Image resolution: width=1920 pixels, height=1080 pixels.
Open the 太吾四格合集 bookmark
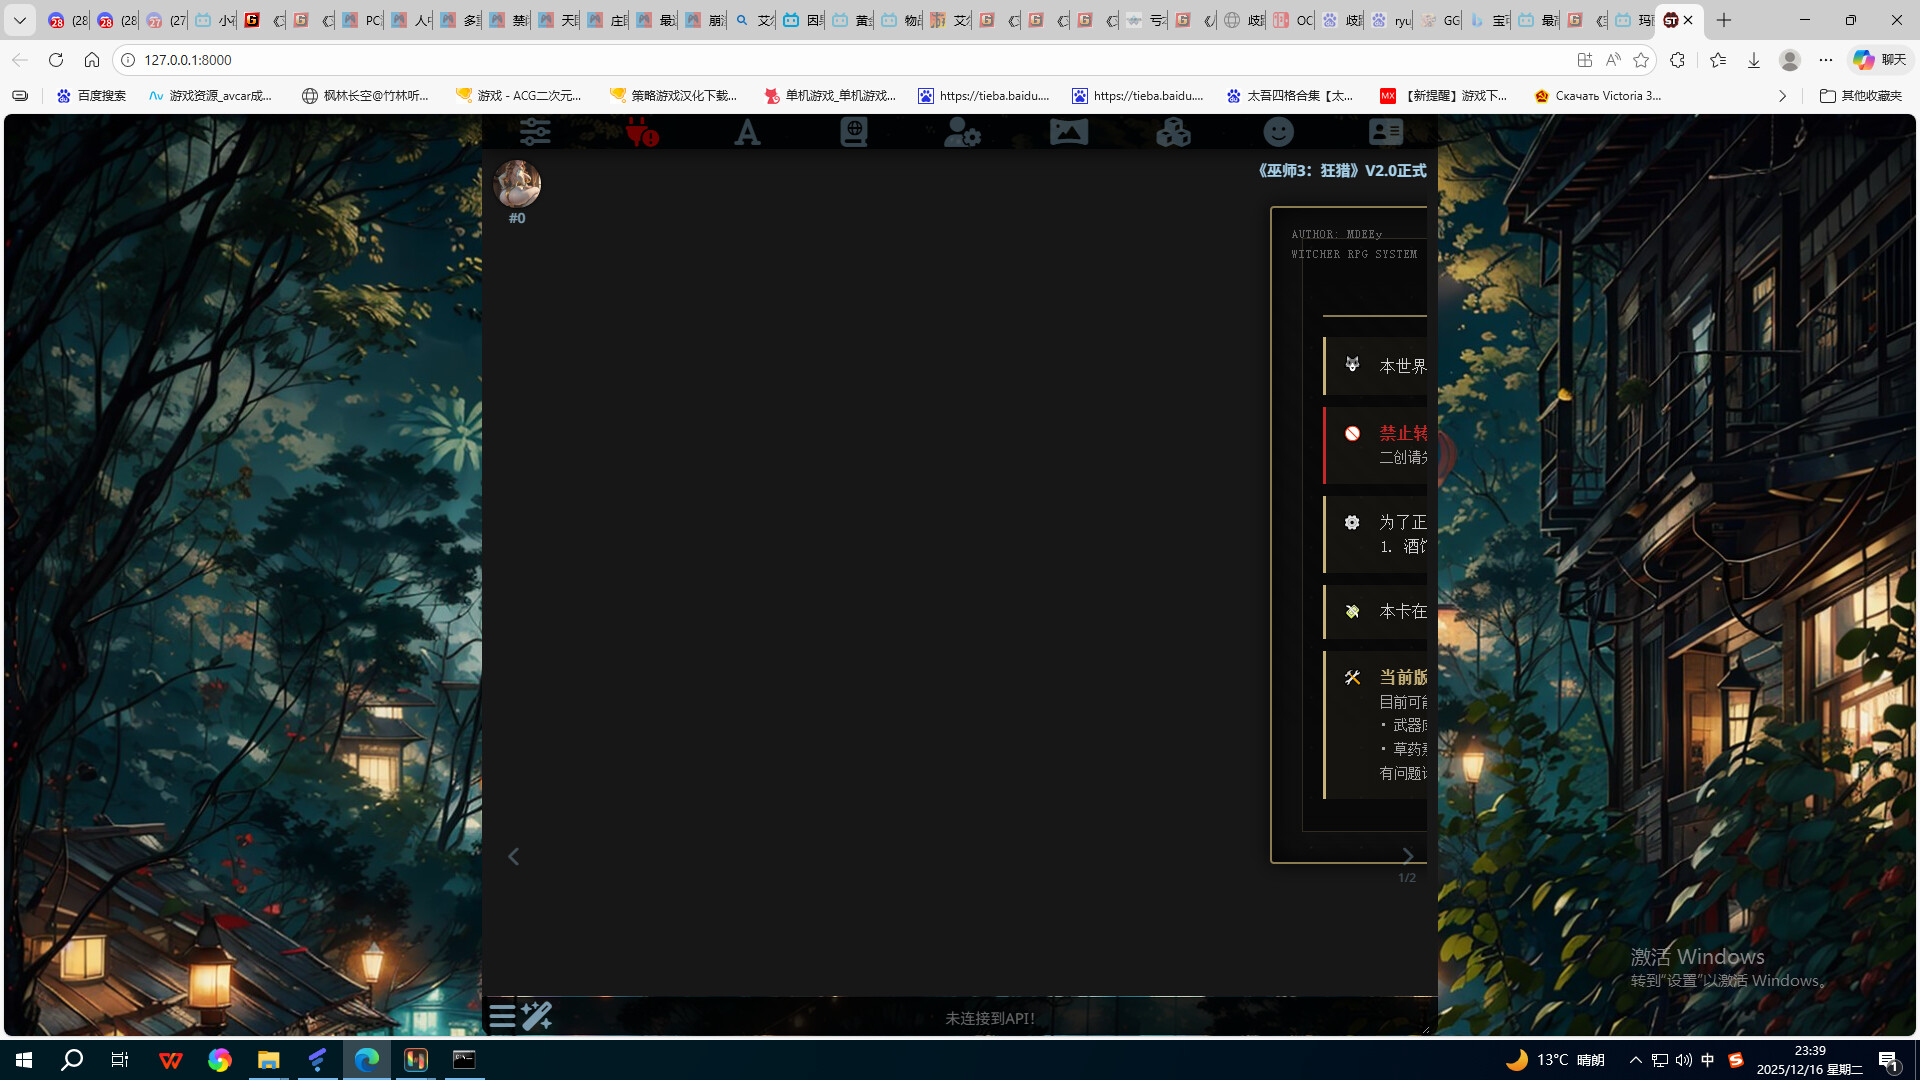tap(1290, 96)
